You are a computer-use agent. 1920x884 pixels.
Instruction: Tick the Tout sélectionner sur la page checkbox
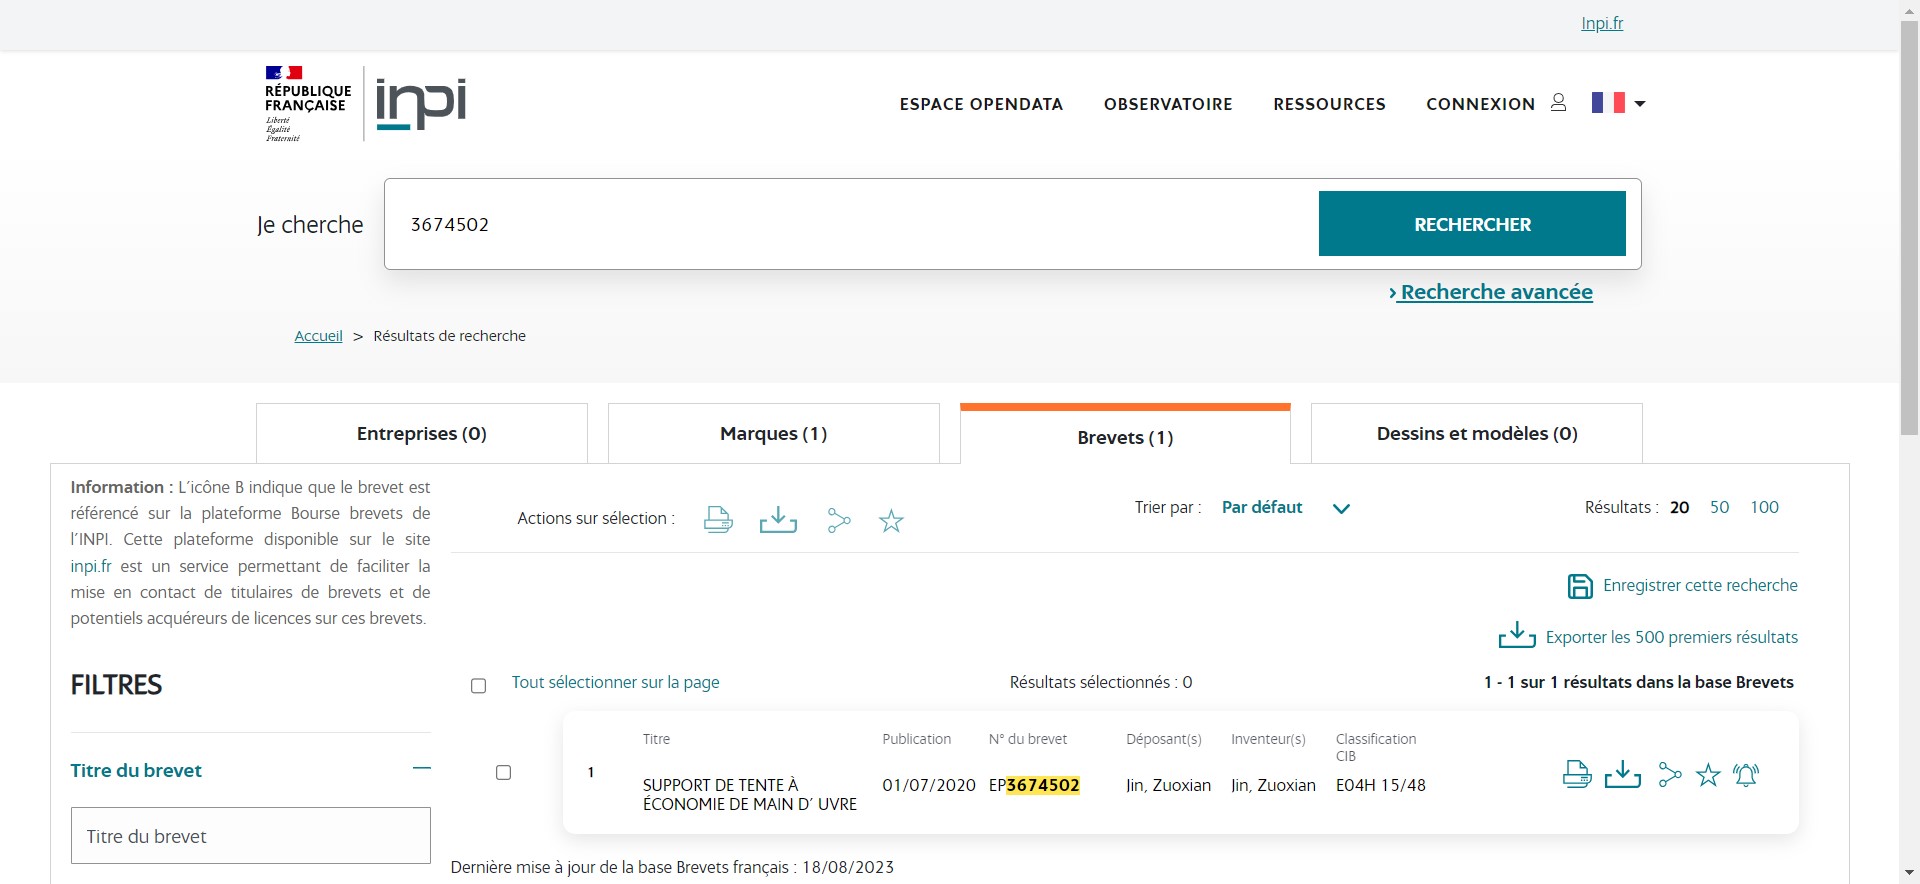point(478,685)
